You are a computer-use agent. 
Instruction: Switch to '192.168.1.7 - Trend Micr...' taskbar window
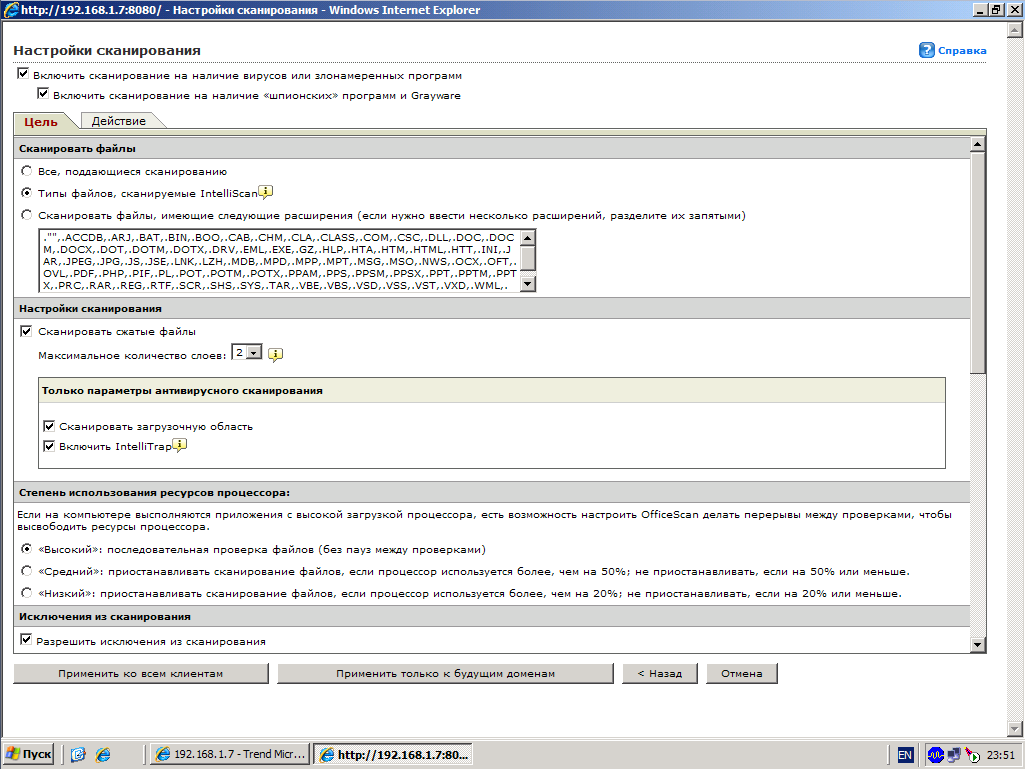pyautogui.click(x=230, y=755)
